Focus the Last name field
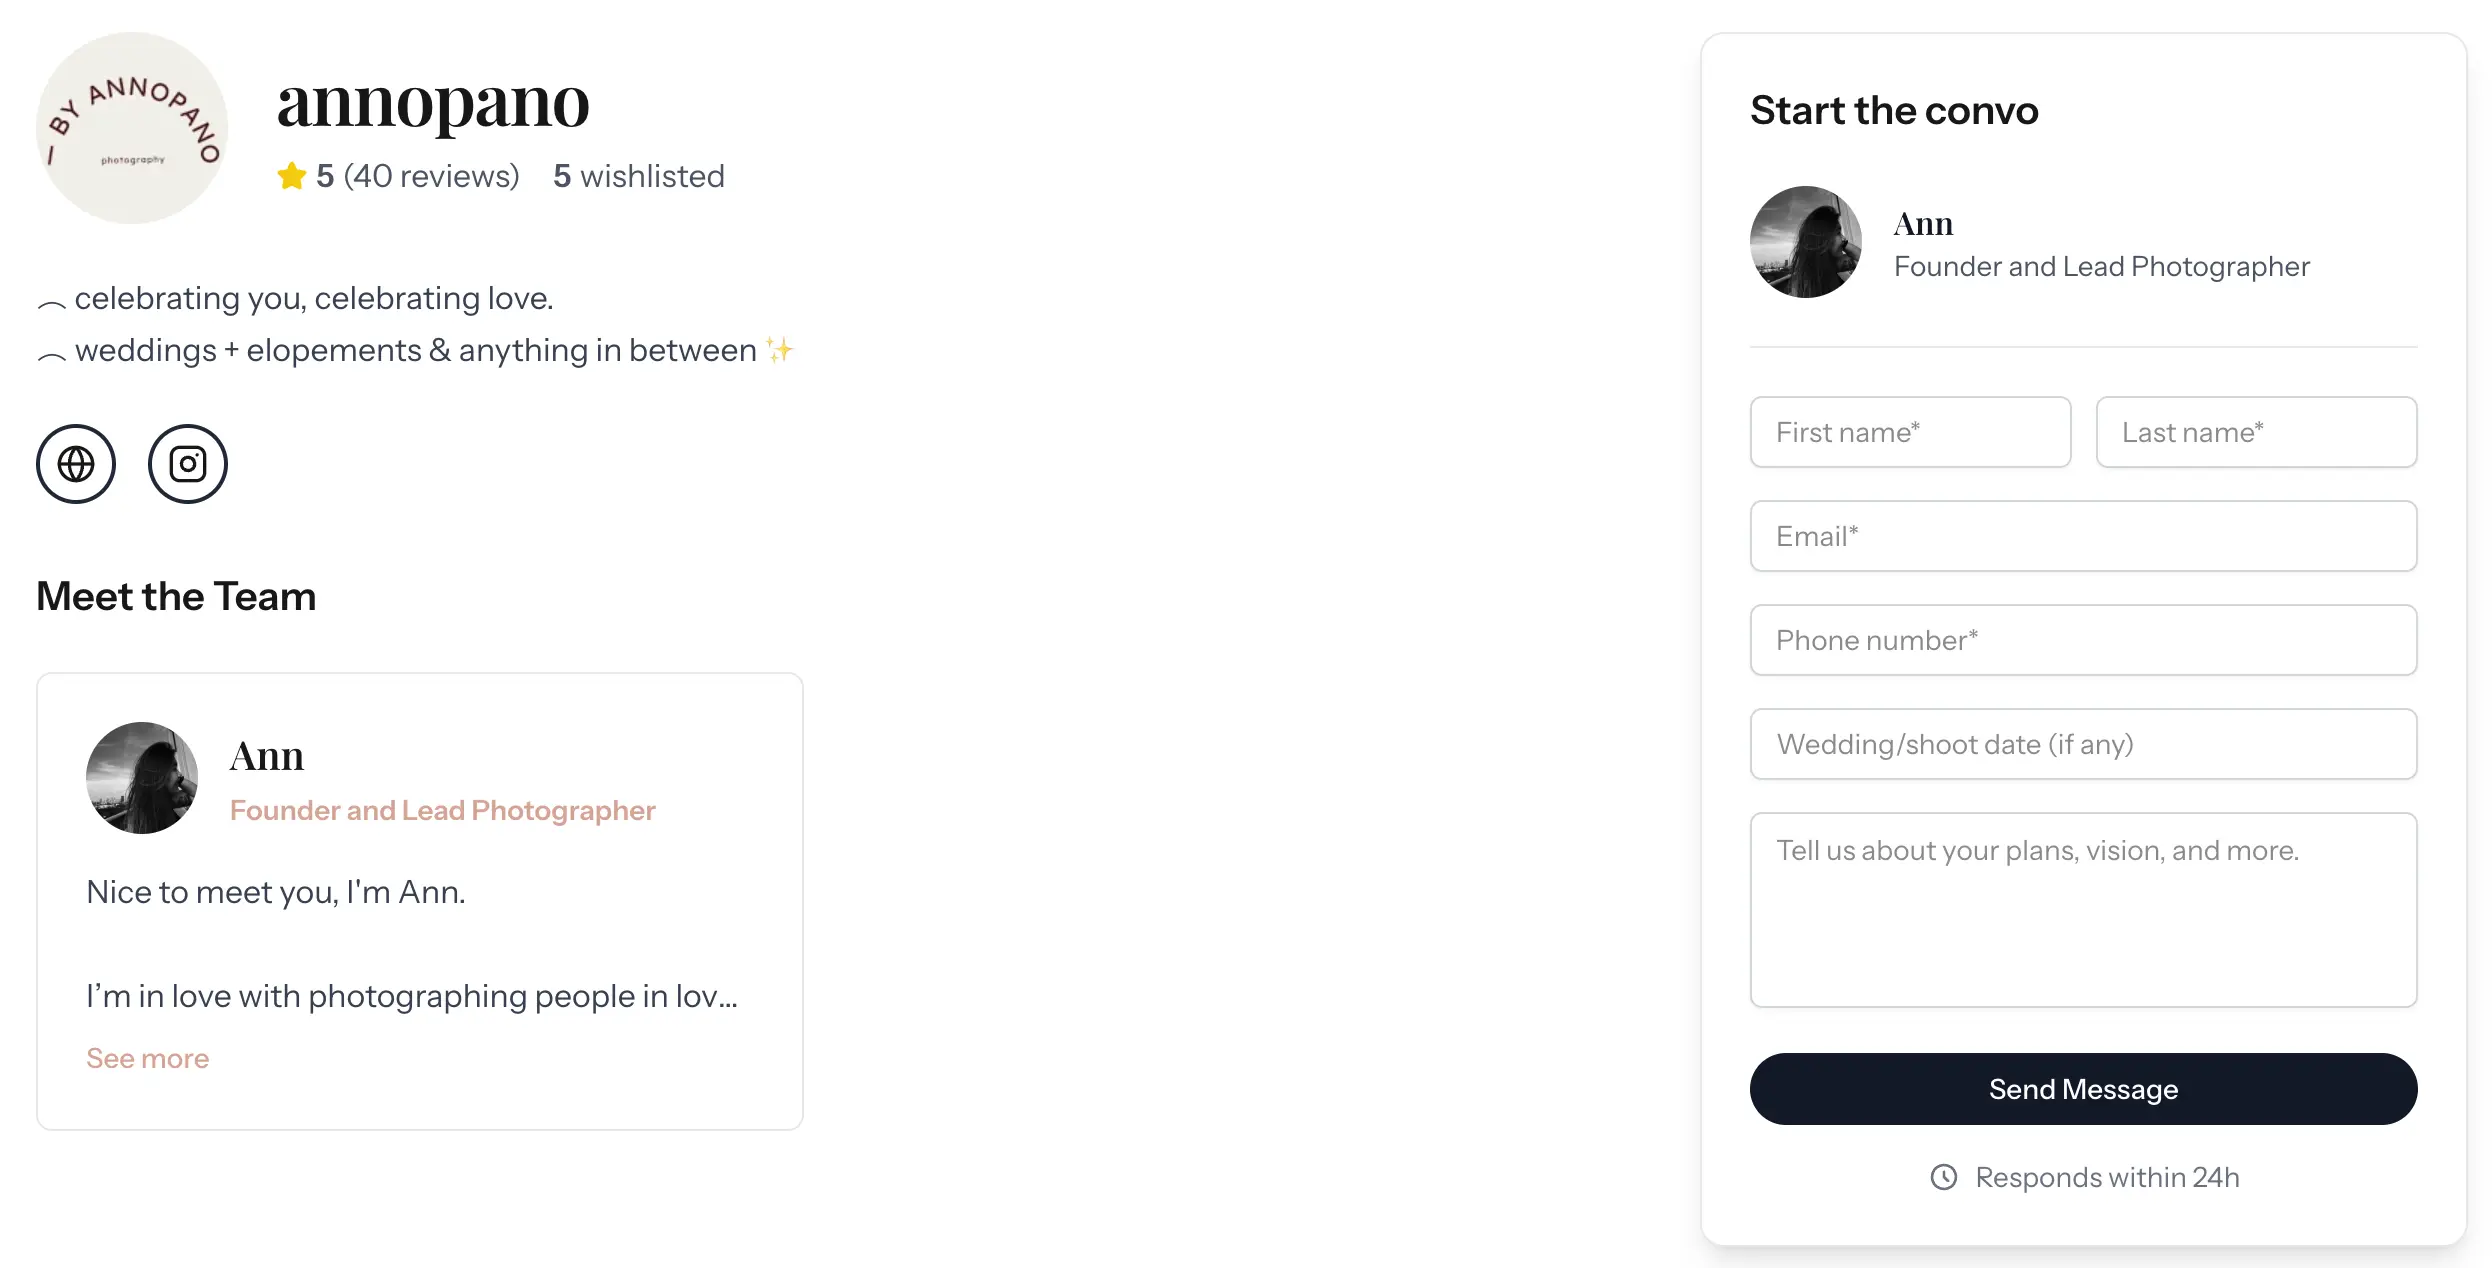Image resolution: width=2492 pixels, height=1268 pixels. (2256, 432)
